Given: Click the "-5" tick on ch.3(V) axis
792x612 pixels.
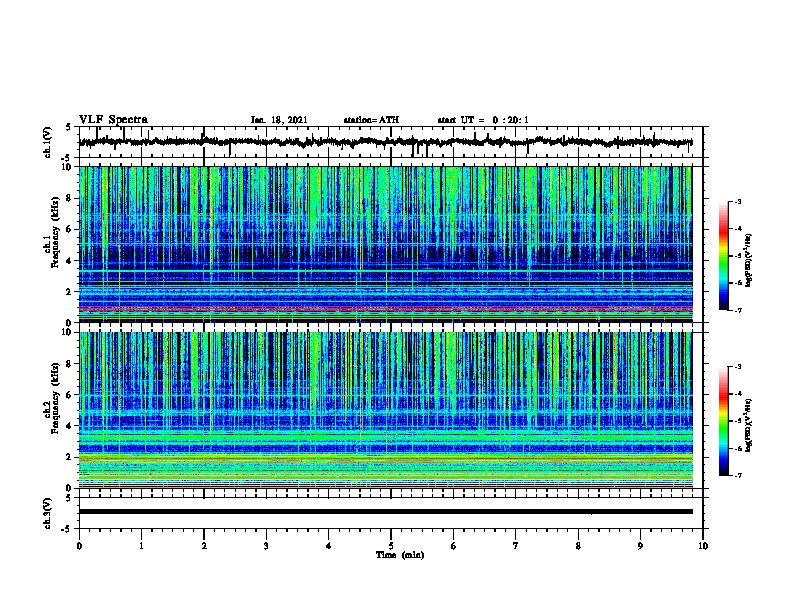Looking at the screenshot, I should click(67, 529).
